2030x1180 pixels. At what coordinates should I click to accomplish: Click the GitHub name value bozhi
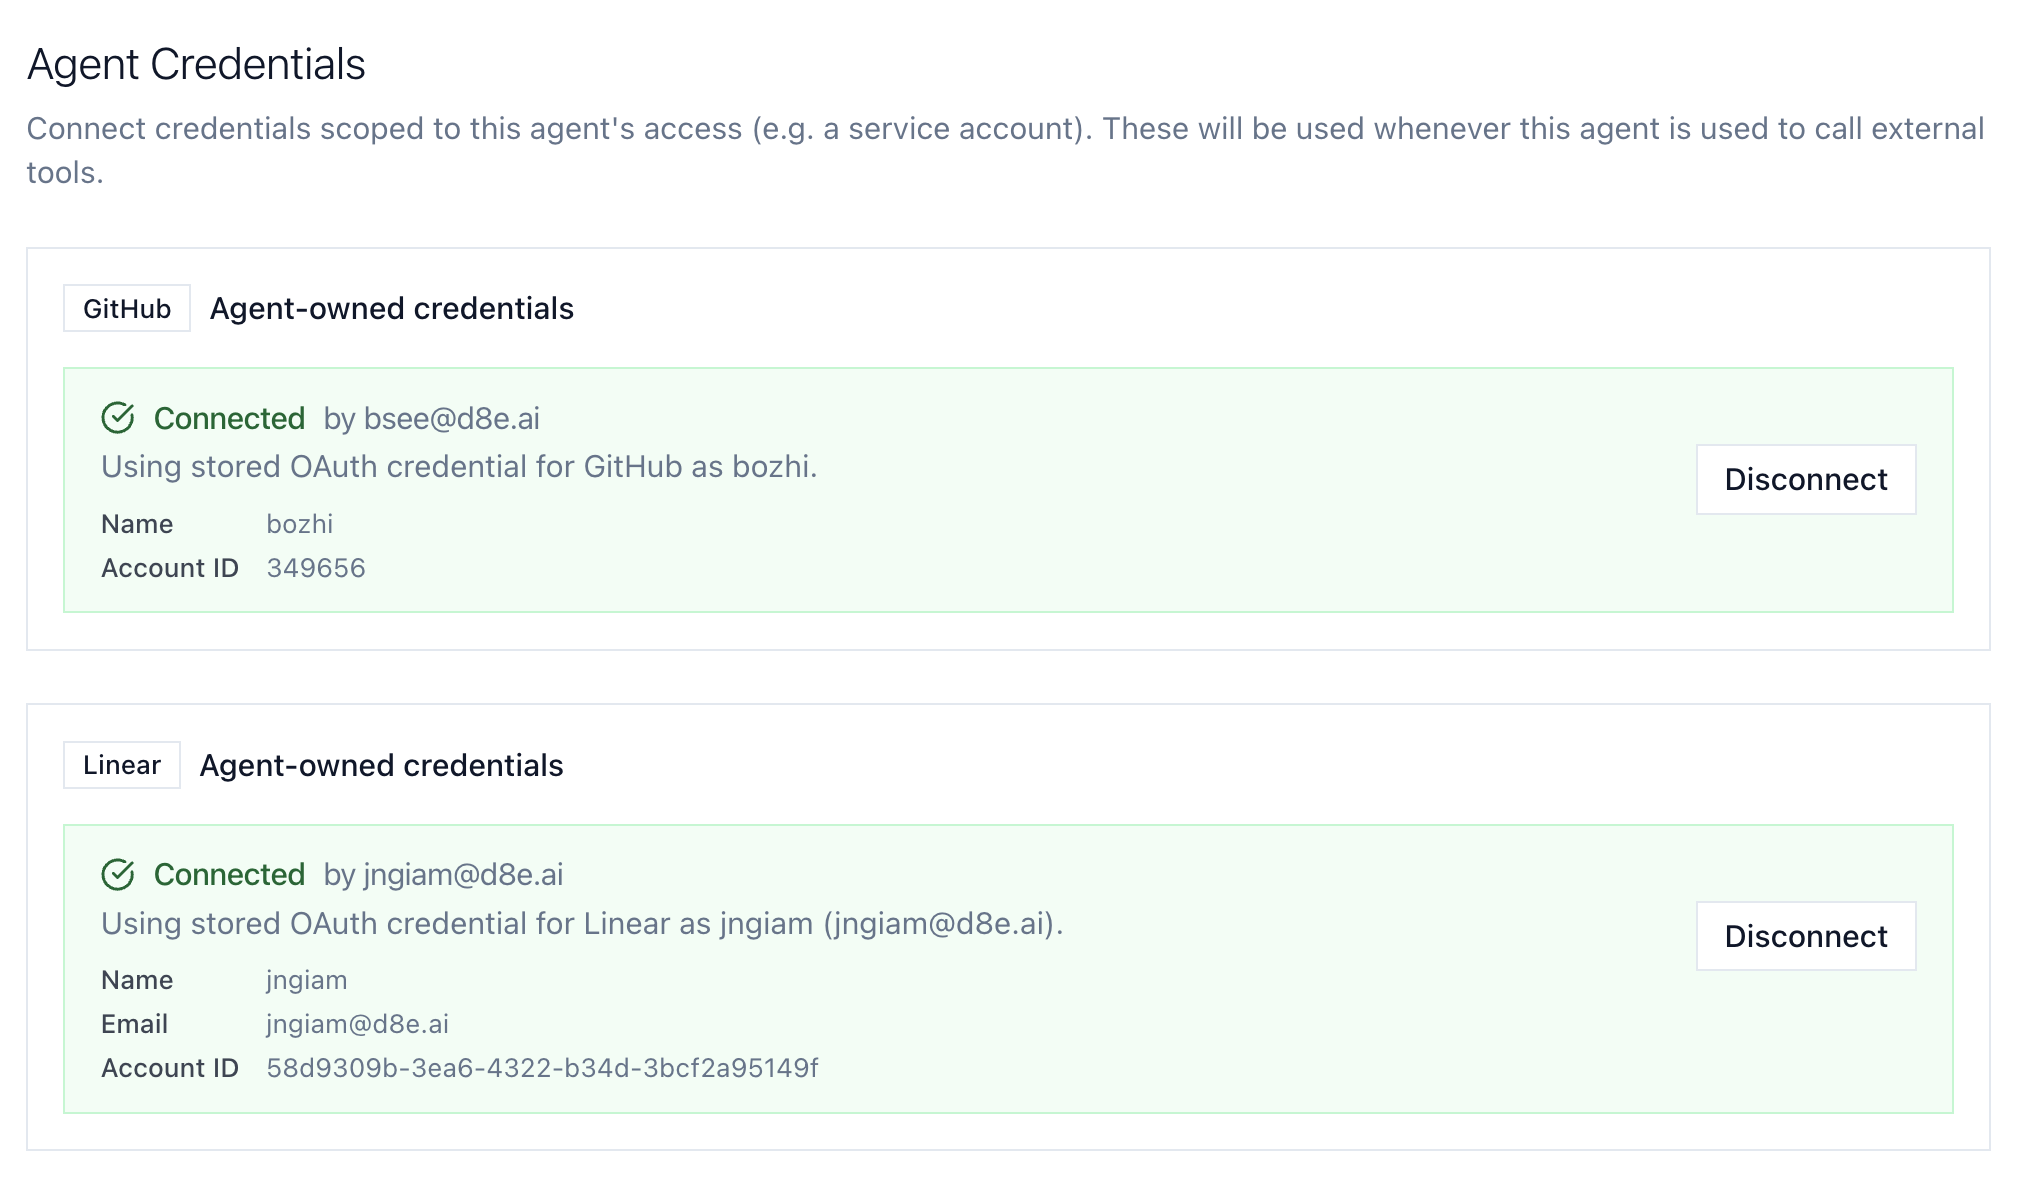pyautogui.click(x=299, y=524)
